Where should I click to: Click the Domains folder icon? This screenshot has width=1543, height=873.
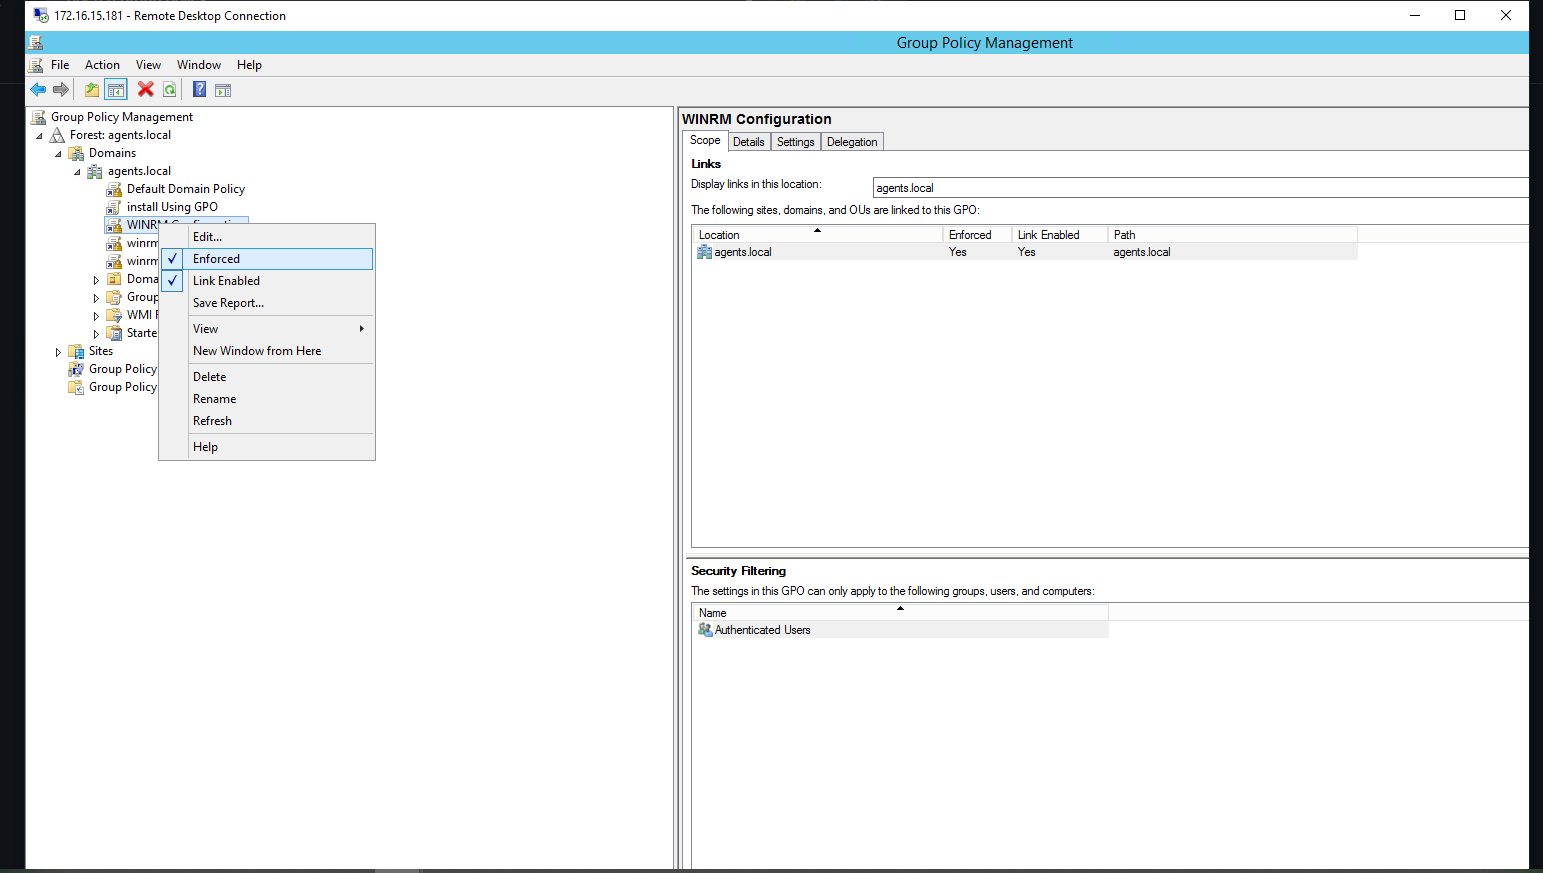point(77,153)
